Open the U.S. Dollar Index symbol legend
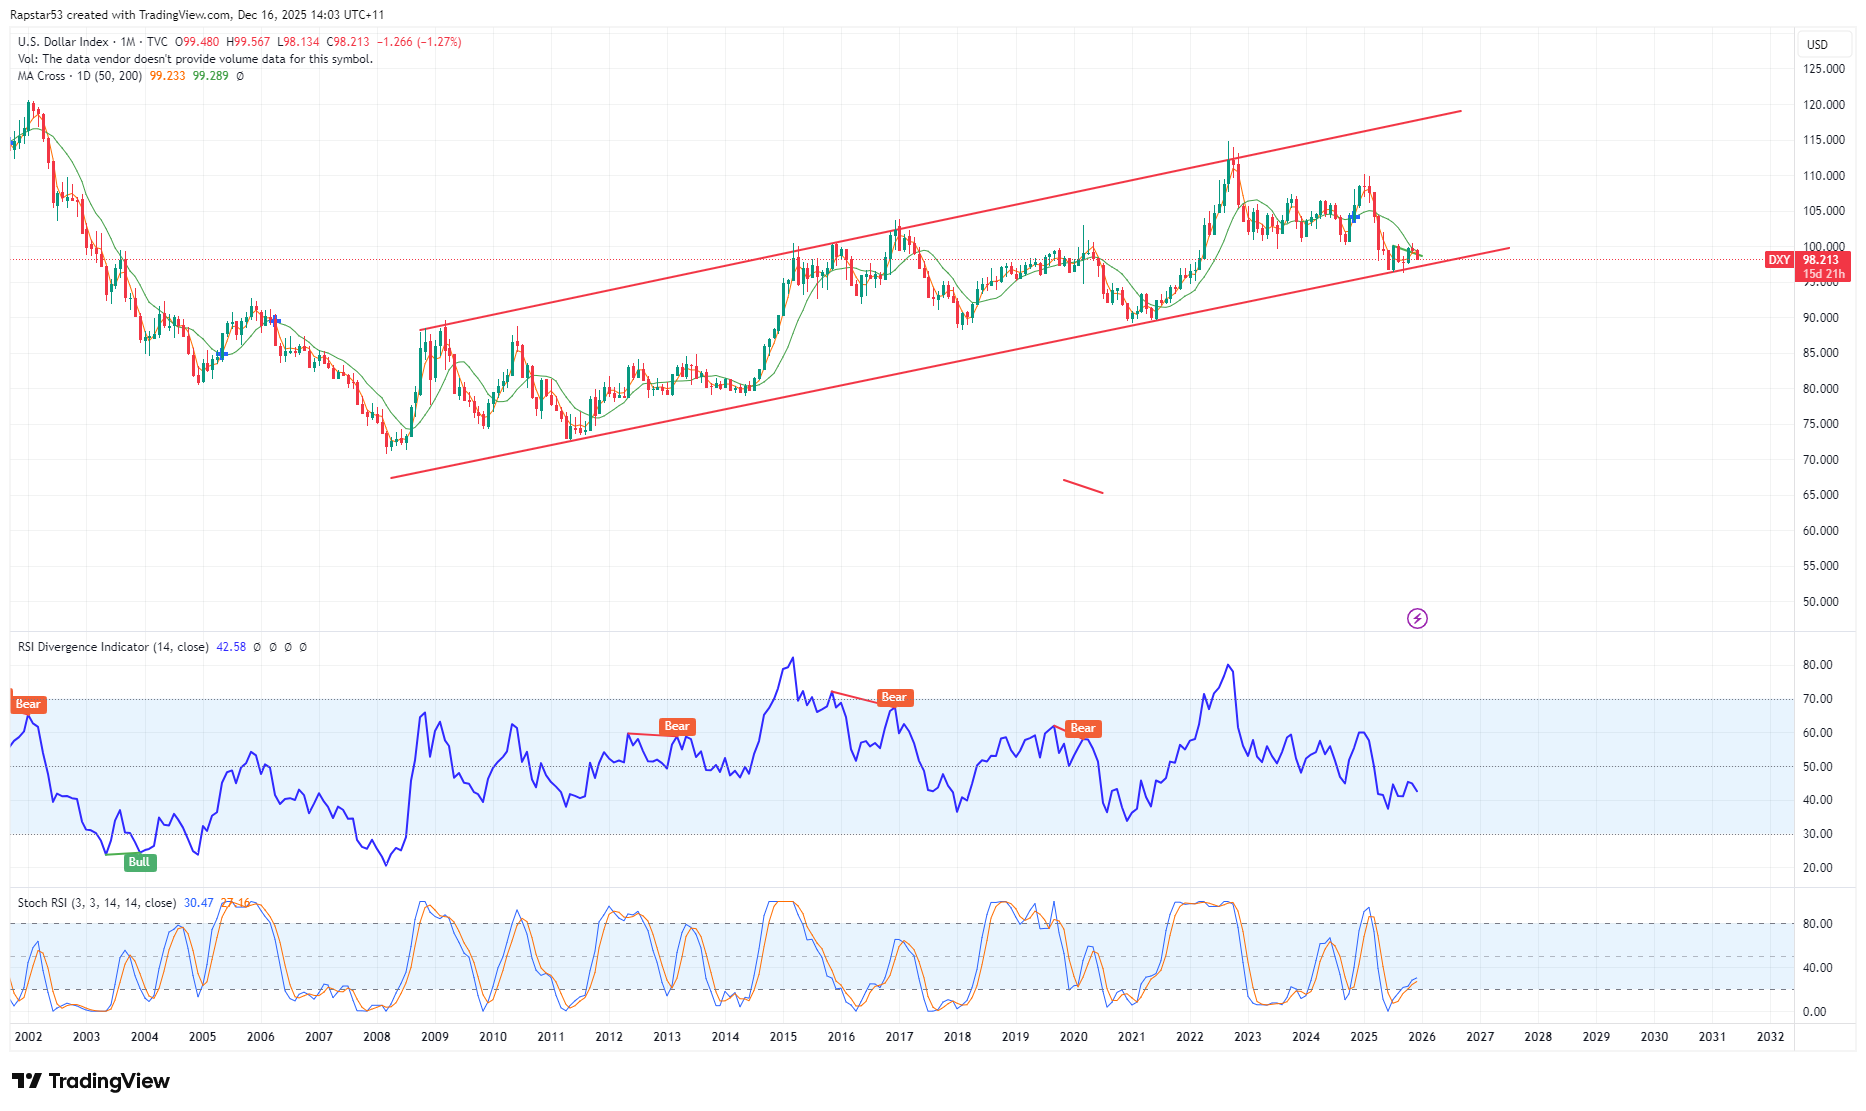 (64, 42)
